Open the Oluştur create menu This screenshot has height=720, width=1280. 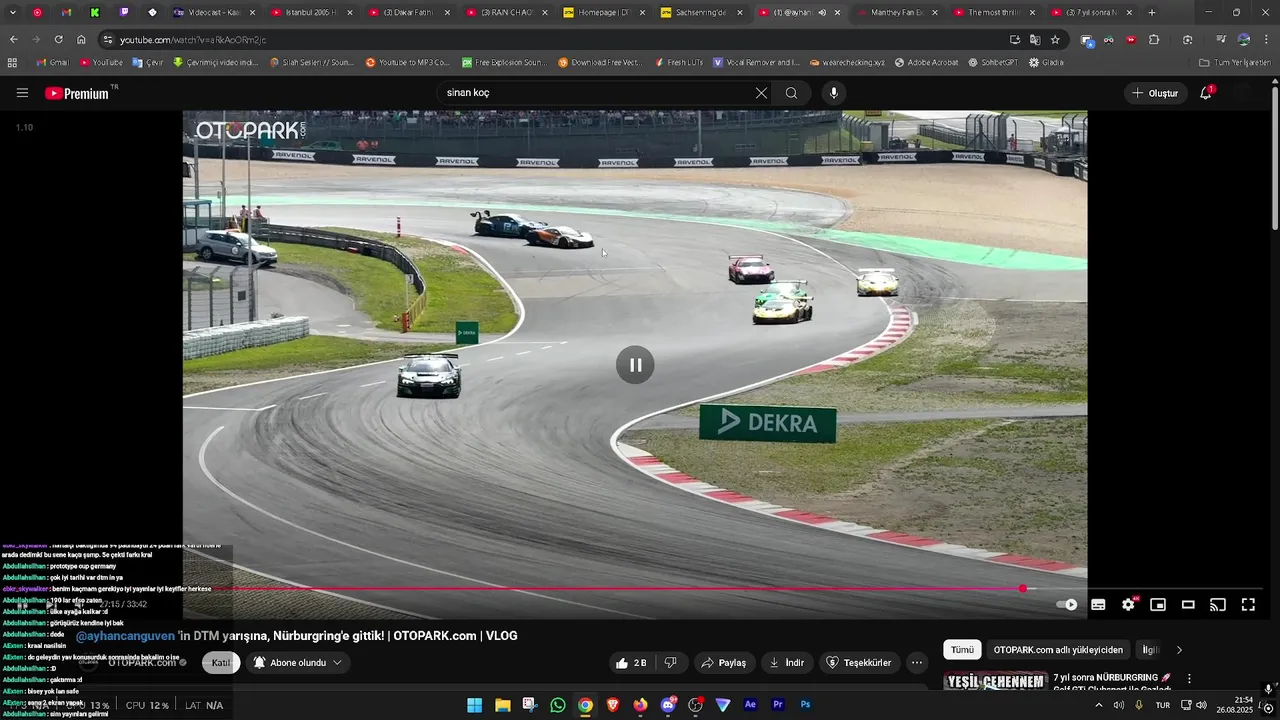[x=1155, y=93]
